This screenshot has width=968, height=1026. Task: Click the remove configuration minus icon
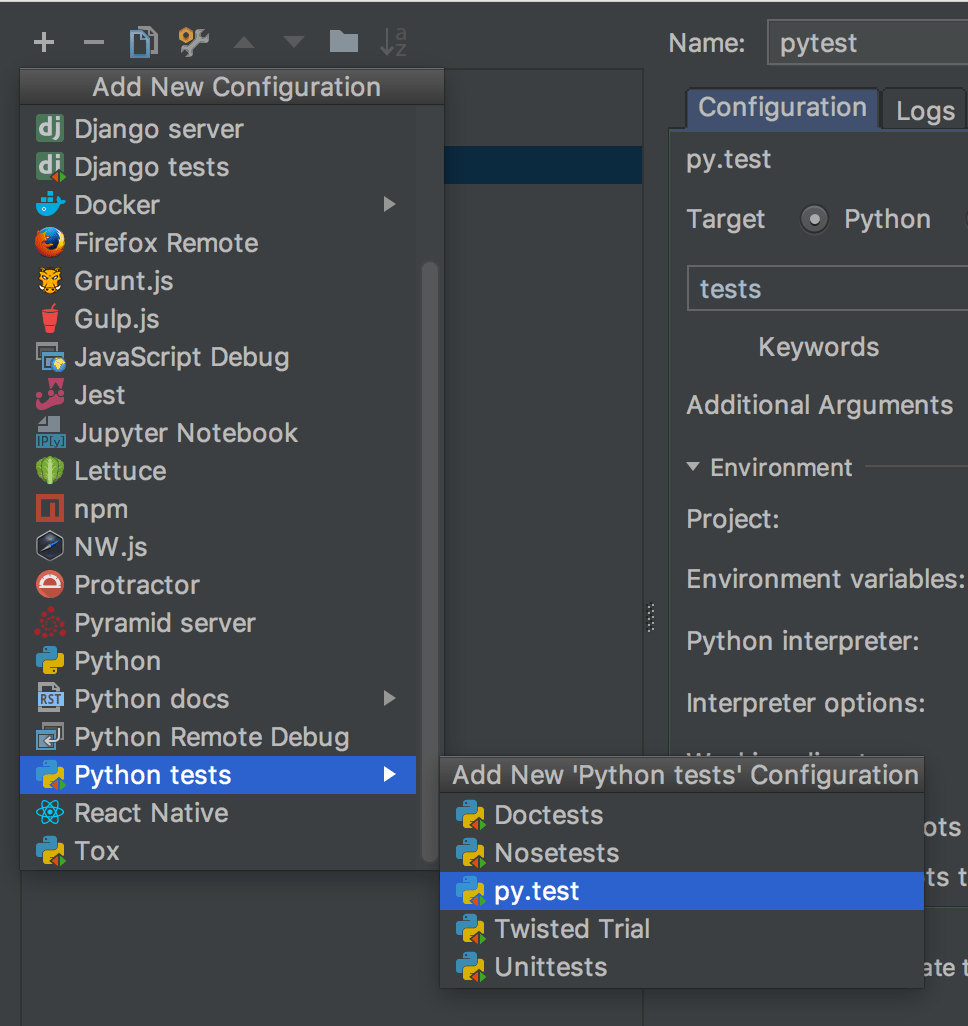coord(92,42)
